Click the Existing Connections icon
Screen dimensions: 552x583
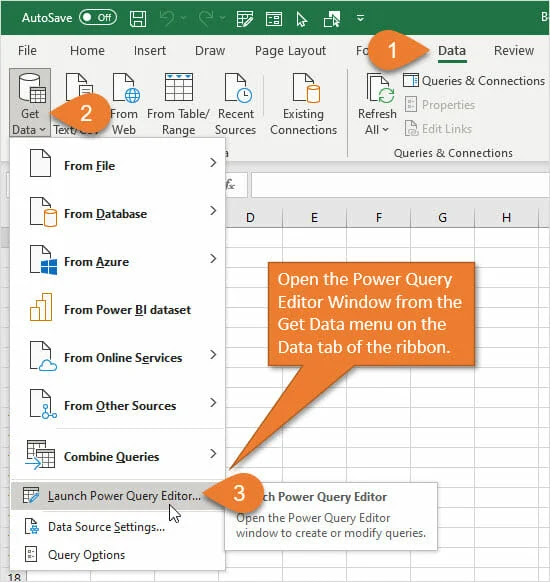(306, 88)
